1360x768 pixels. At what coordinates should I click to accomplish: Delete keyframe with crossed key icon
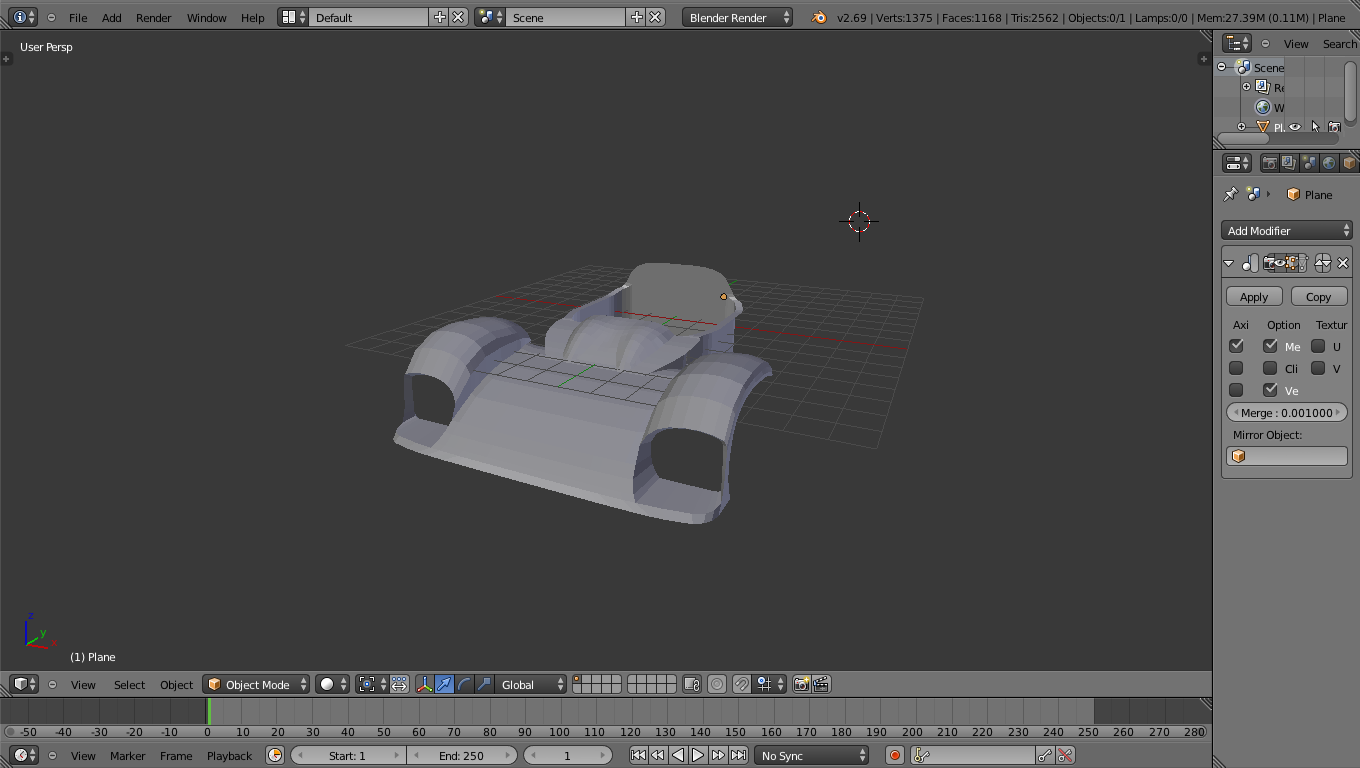pos(1065,755)
